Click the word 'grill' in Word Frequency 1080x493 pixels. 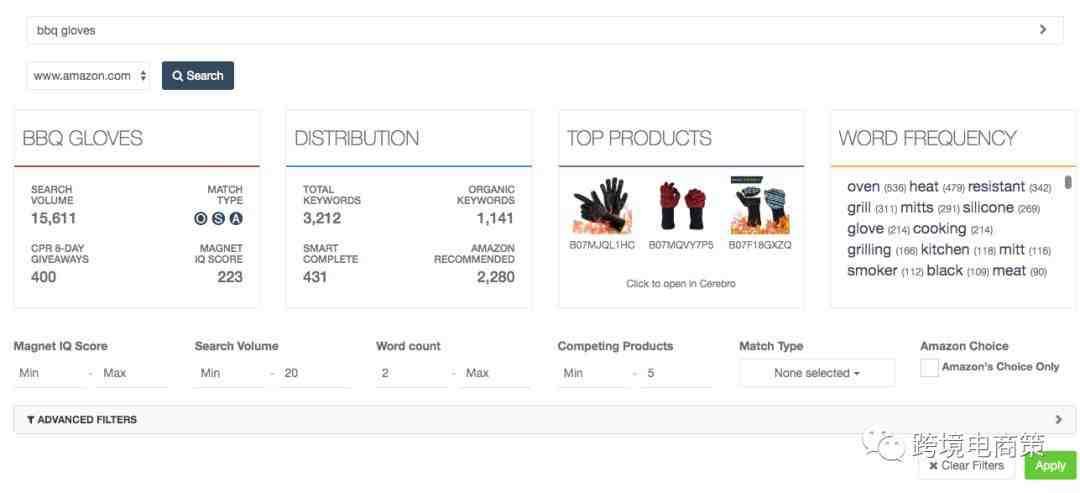coord(859,207)
